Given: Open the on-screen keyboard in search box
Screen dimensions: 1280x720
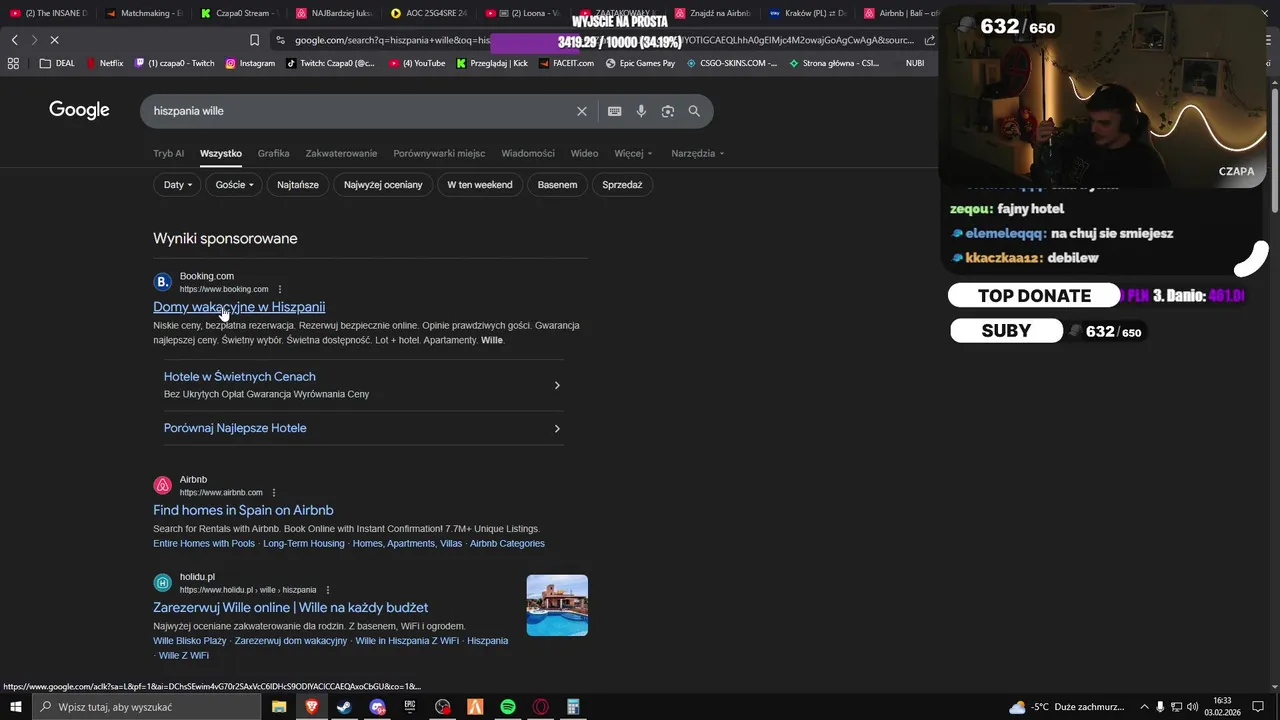Looking at the screenshot, I should pos(614,111).
